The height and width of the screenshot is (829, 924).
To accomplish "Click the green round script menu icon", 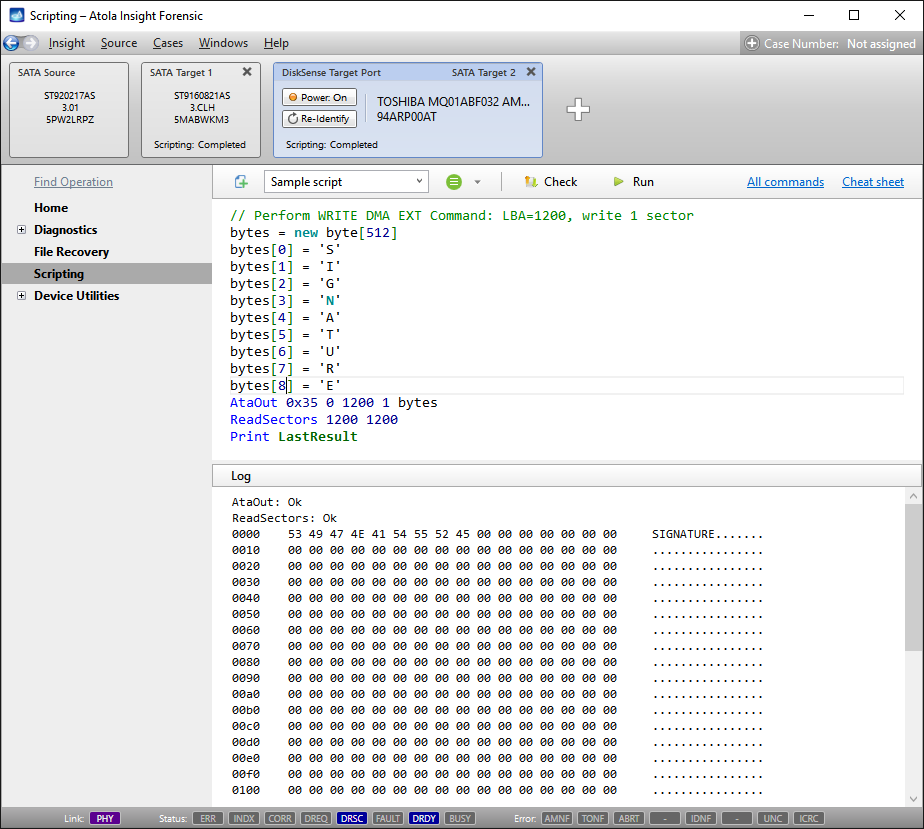I will [454, 181].
